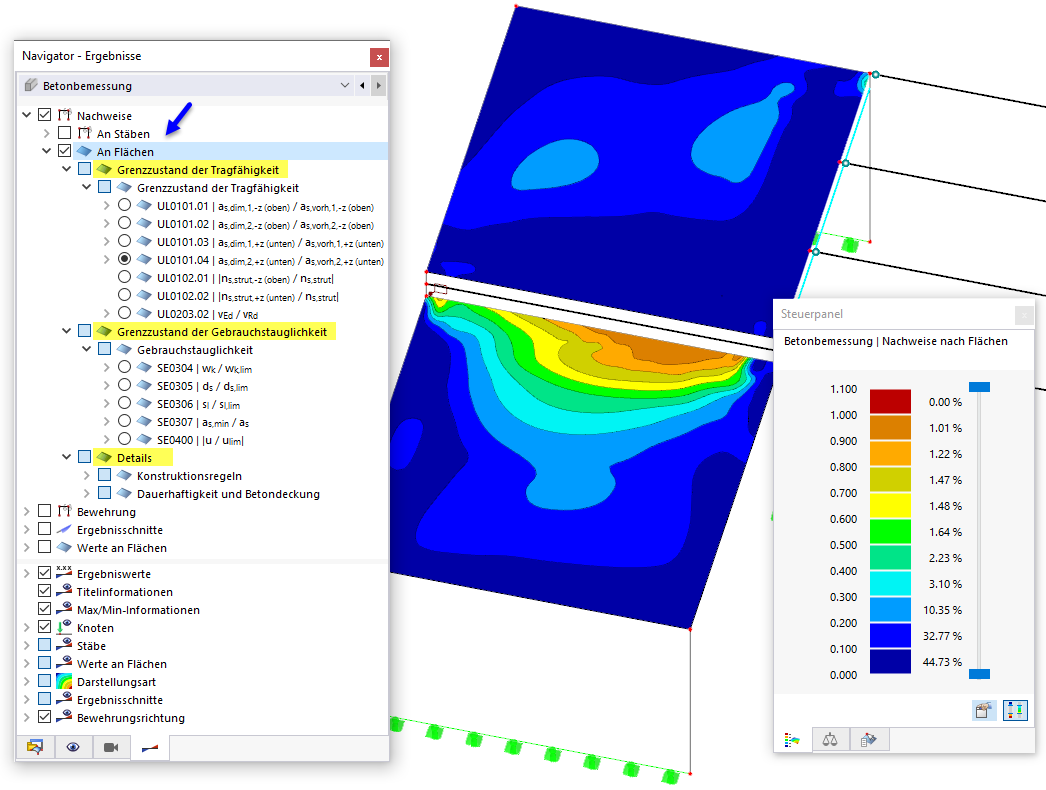Close the Steuerpanel
The height and width of the screenshot is (790, 1046).
coord(1023,314)
